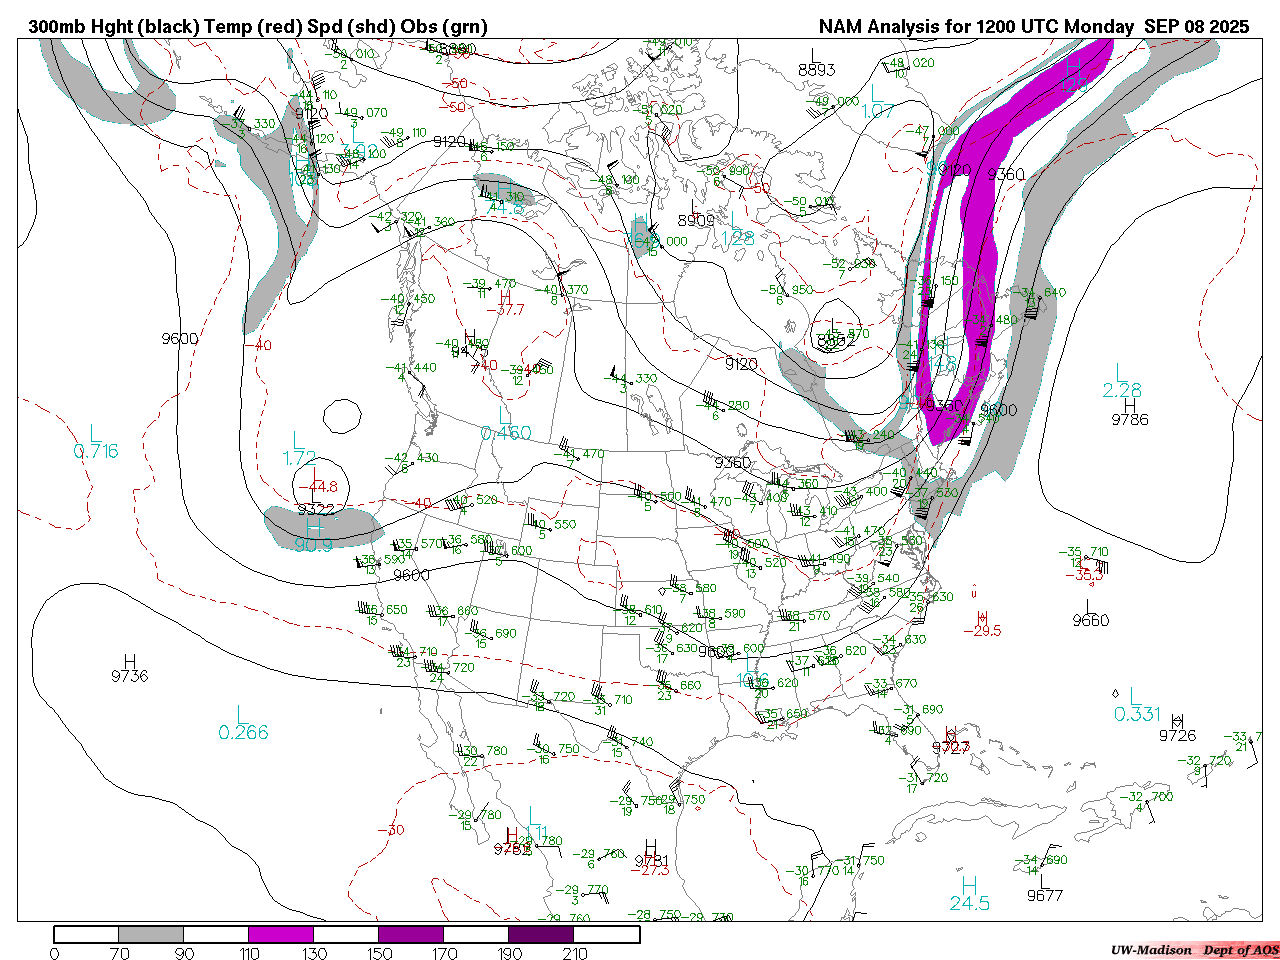Click the red -44.8 temperature label
This screenshot has width=1280, height=960.
click(320, 487)
